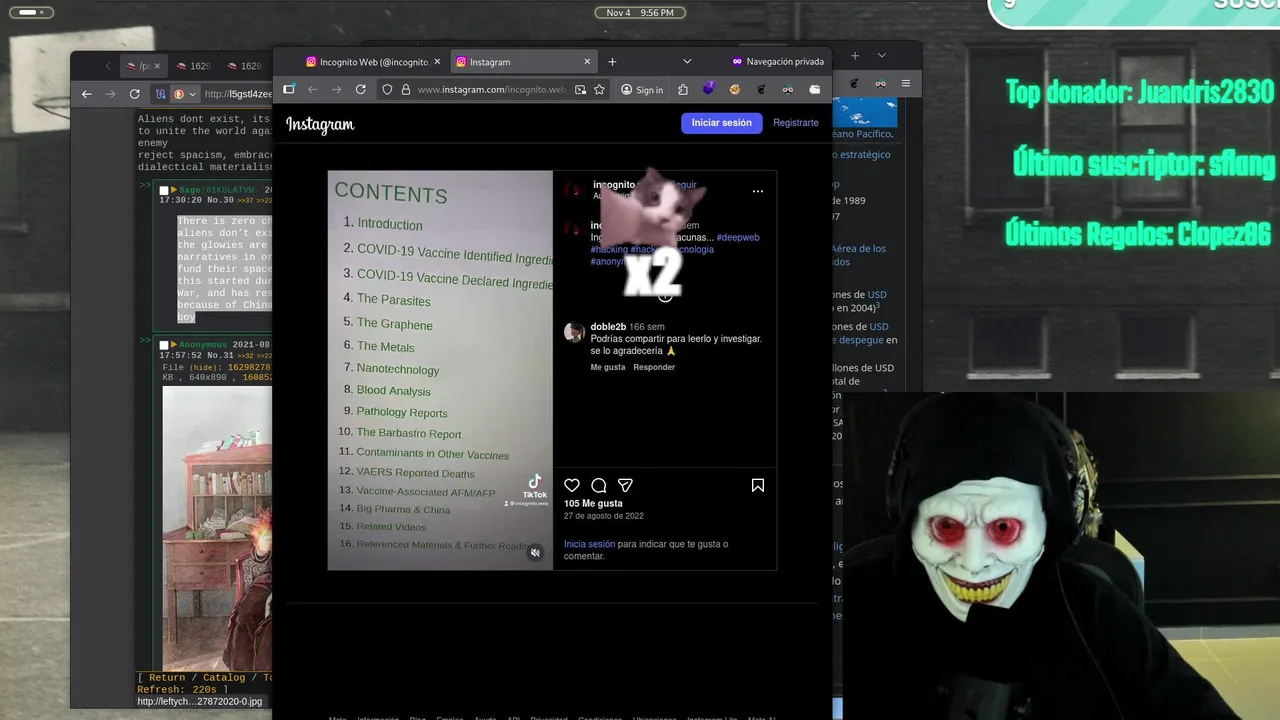1280x720 pixels.
Task: Open the #deepweb hashtag link
Action: click(738, 238)
